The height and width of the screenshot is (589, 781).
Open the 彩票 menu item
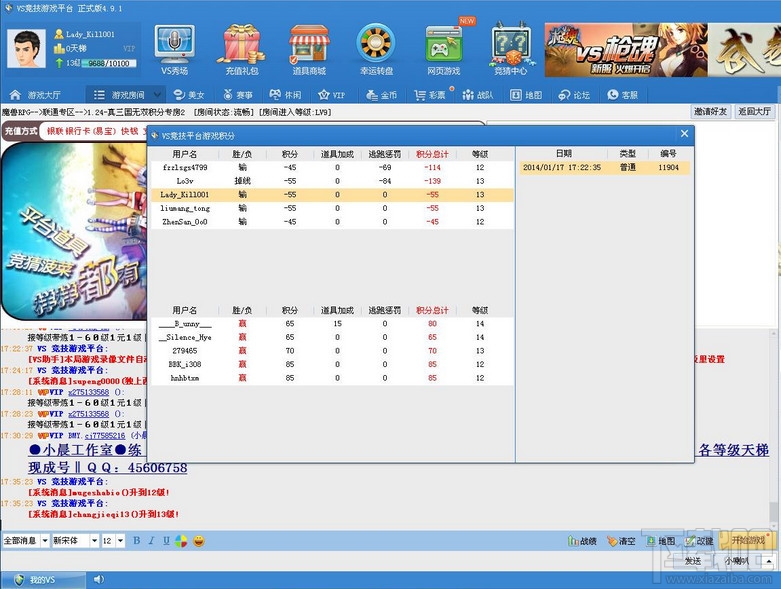pos(430,95)
